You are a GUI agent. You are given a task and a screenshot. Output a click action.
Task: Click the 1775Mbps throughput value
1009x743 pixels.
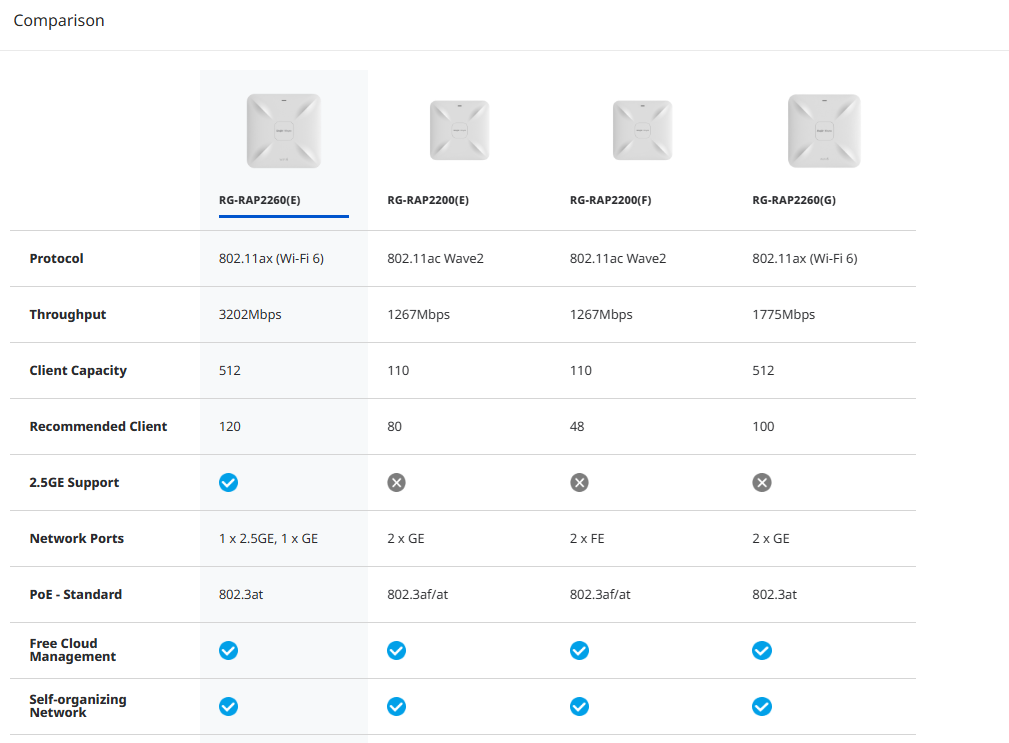click(783, 315)
